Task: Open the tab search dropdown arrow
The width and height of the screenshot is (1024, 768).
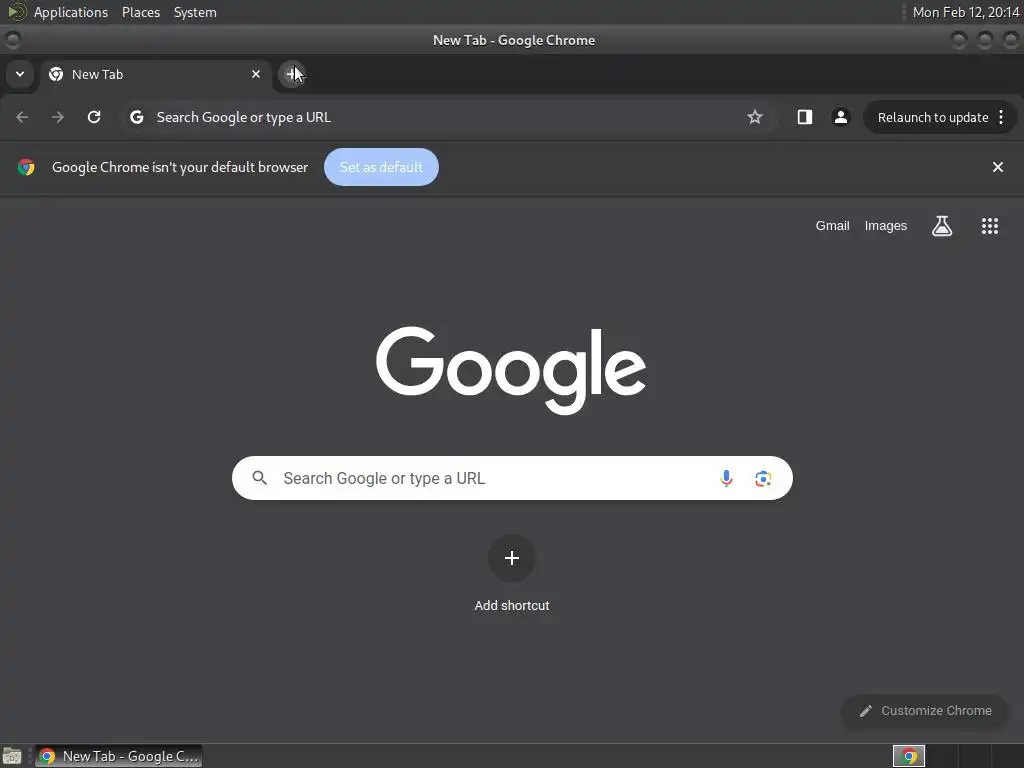Action: pyautogui.click(x=20, y=74)
